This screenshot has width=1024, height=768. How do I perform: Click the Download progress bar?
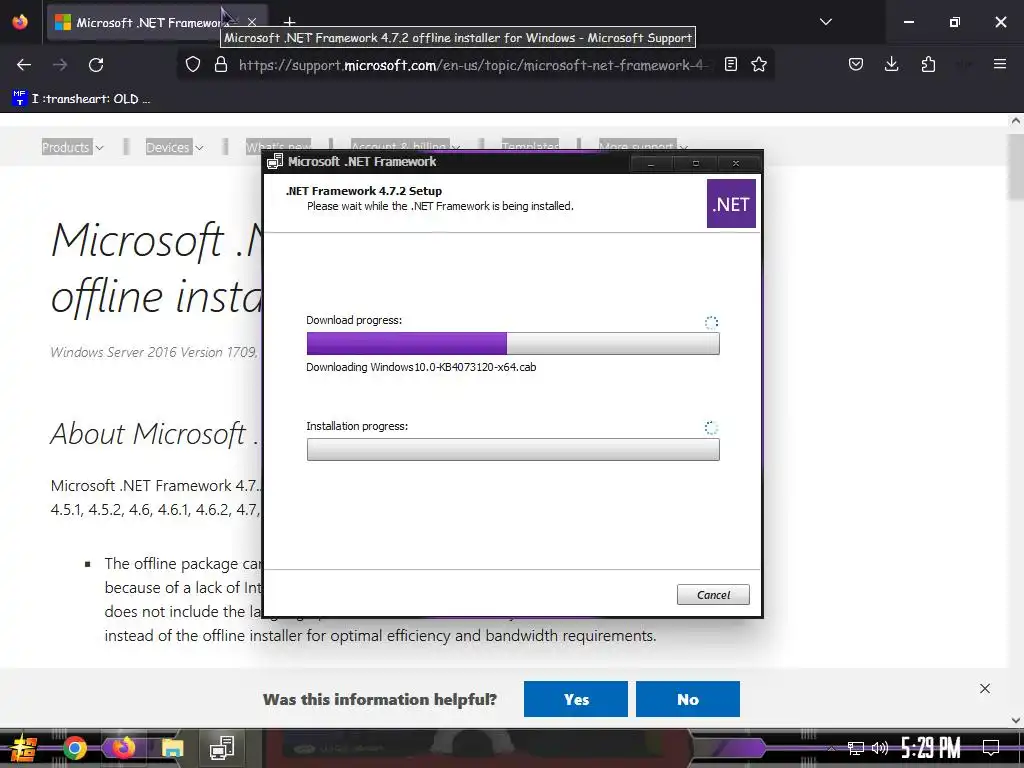[x=513, y=344]
